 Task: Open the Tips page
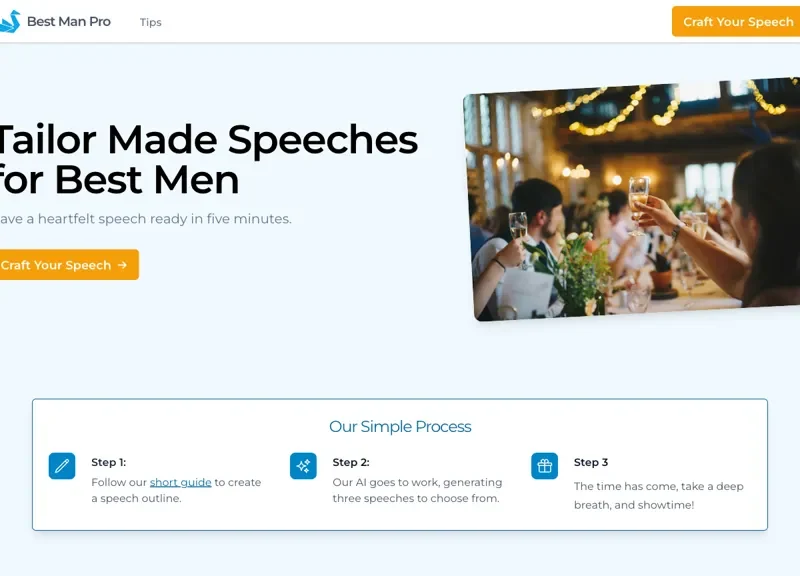coord(150,22)
